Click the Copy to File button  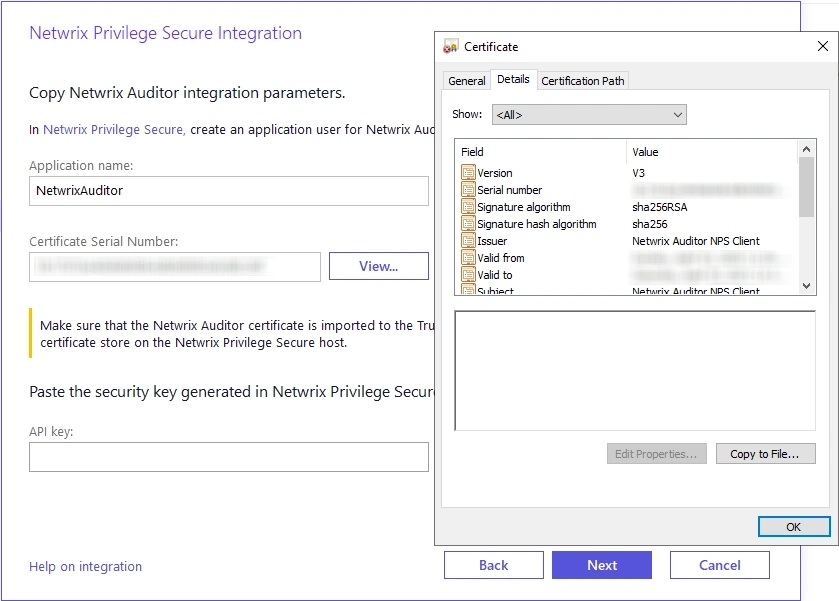(766, 453)
